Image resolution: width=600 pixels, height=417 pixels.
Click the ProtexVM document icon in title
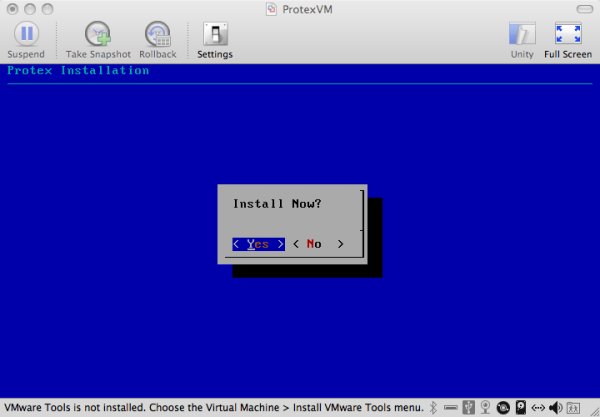click(271, 9)
